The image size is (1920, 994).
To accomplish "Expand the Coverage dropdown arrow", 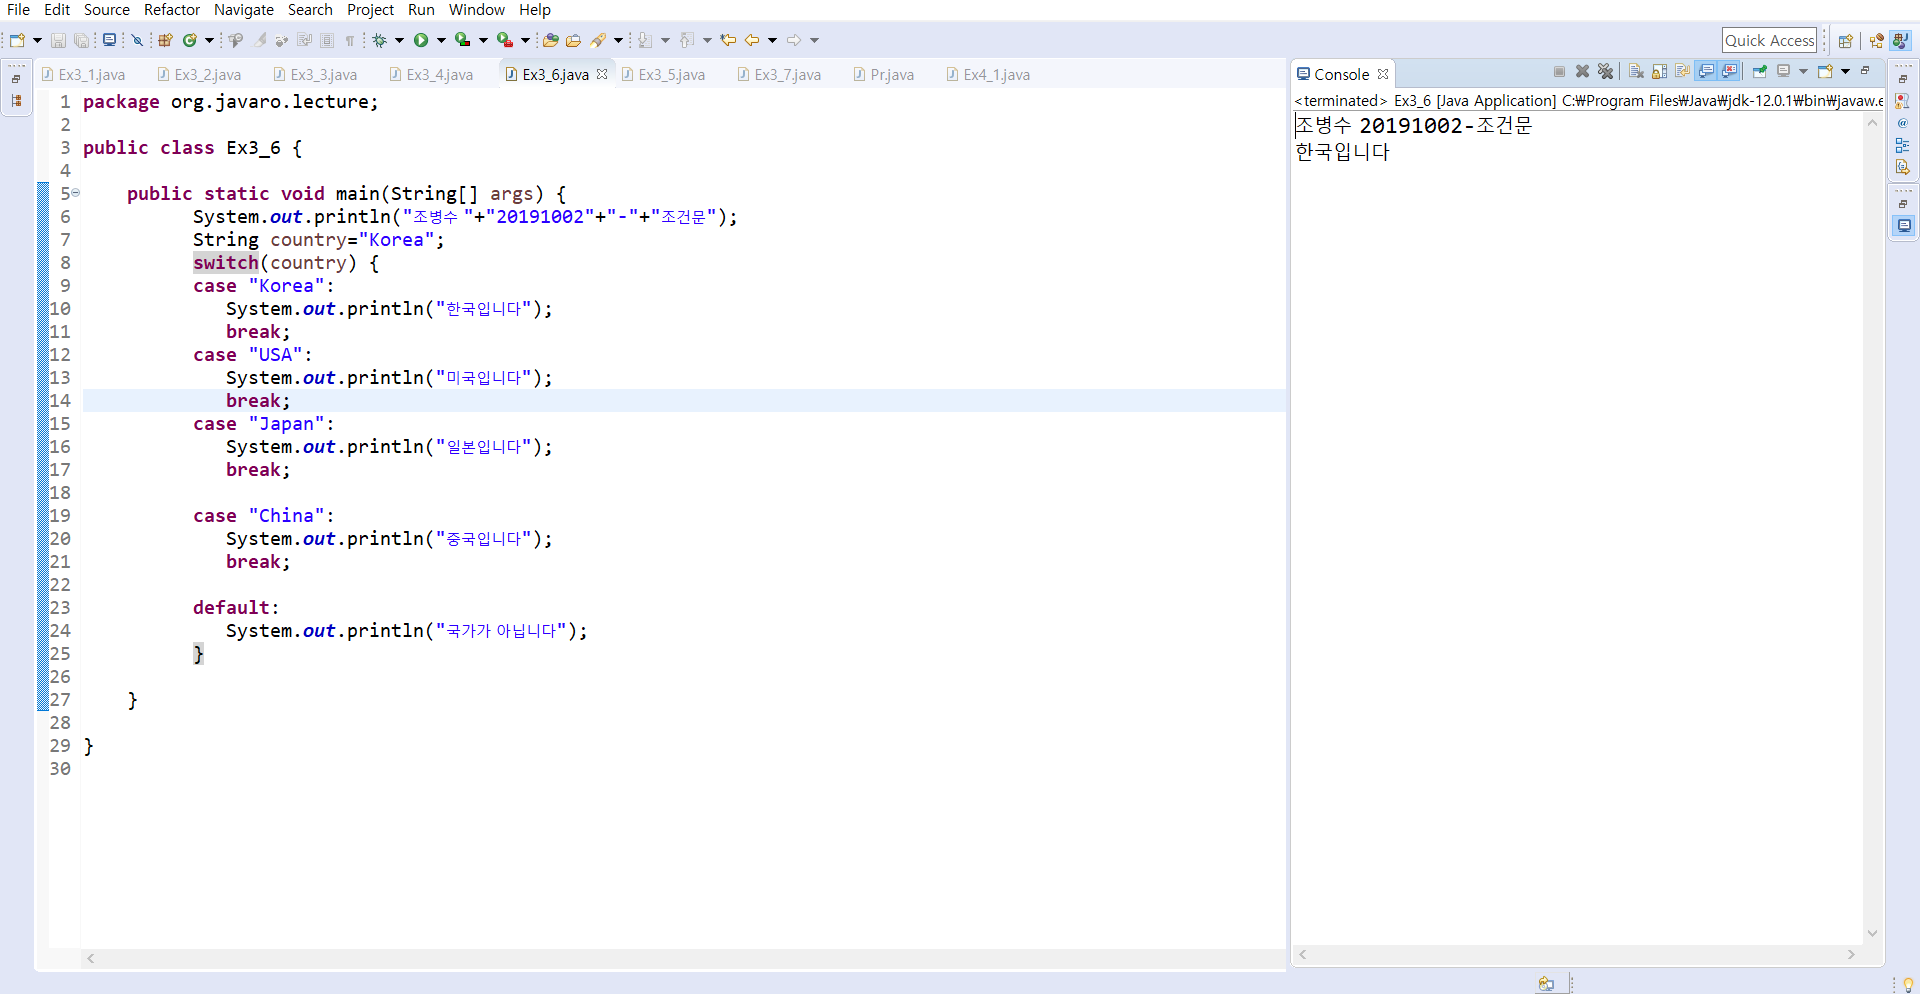I will pyautogui.click(x=483, y=40).
